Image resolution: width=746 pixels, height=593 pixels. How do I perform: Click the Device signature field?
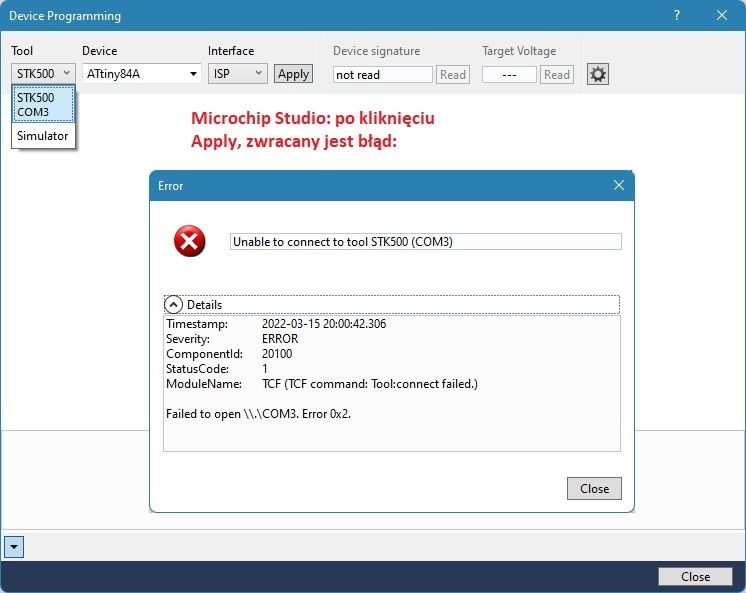point(383,75)
